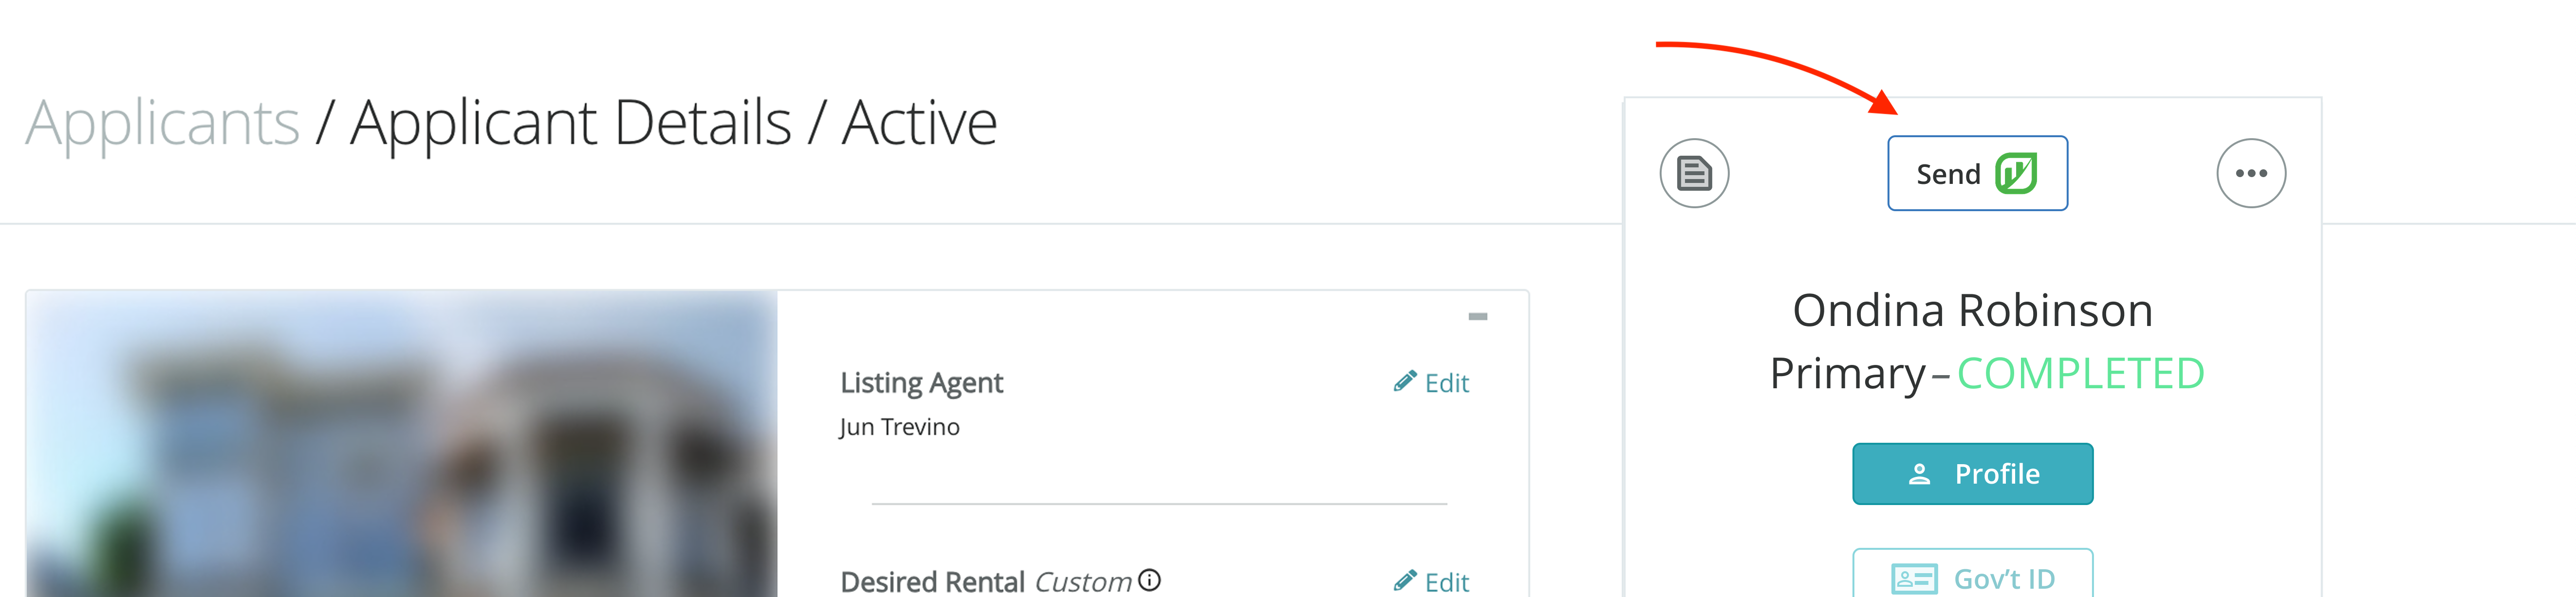Navigate back to the Applicants page
This screenshot has width=2576, height=597.
click(x=163, y=121)
